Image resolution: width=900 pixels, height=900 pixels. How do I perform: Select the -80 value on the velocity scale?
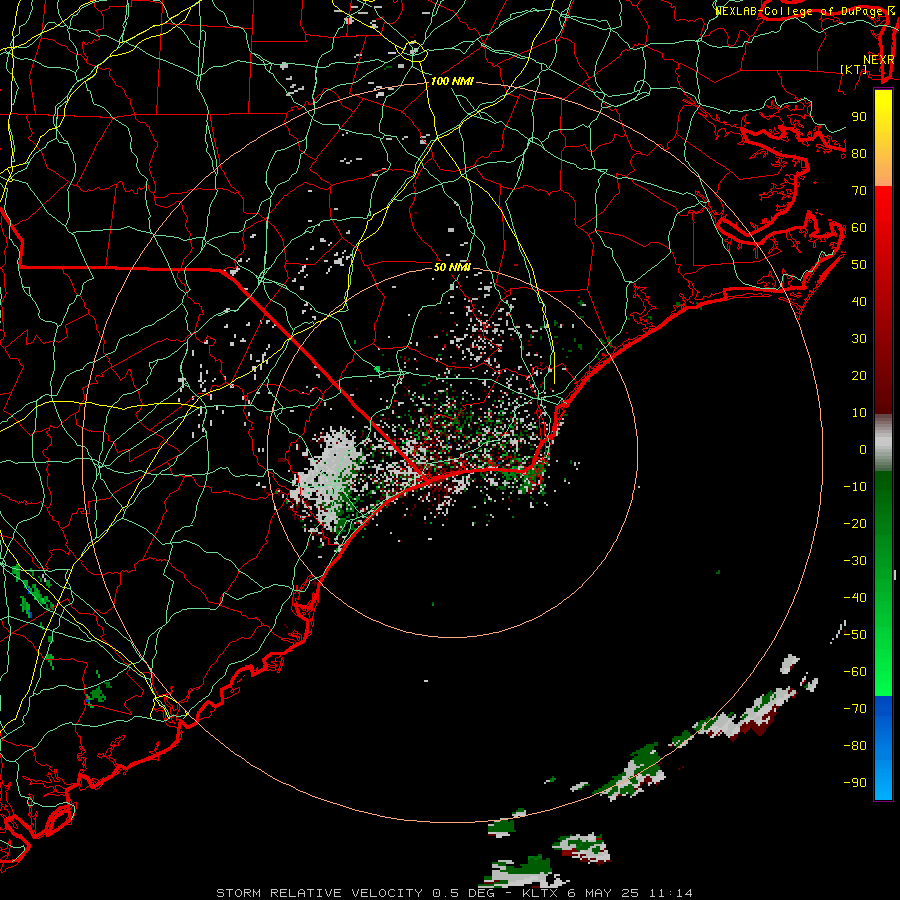[x=855, y=746]
